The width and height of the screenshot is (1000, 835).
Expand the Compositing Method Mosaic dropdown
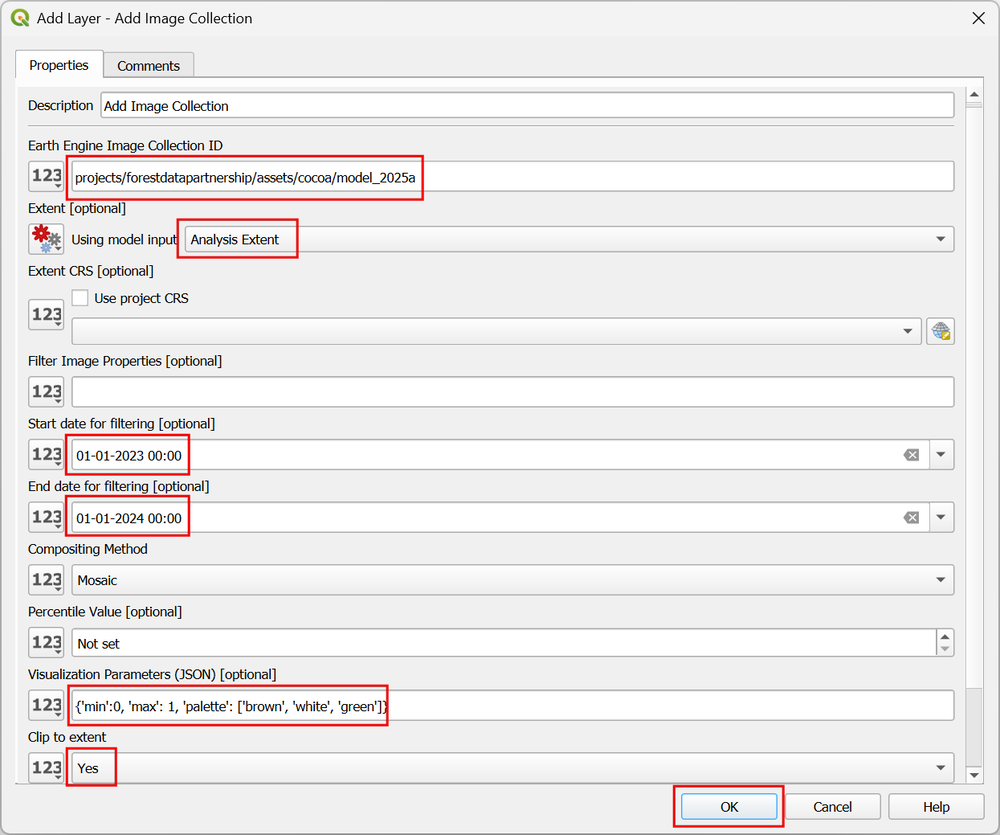coord(513,580)
